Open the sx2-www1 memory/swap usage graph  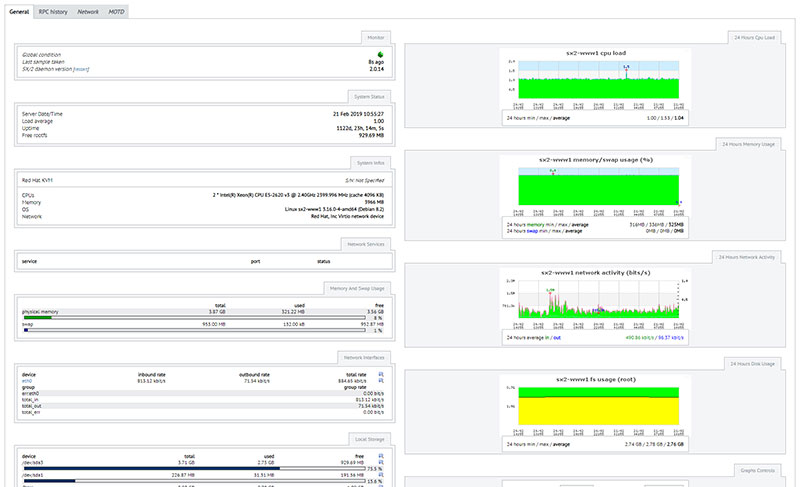click(595, 187)
